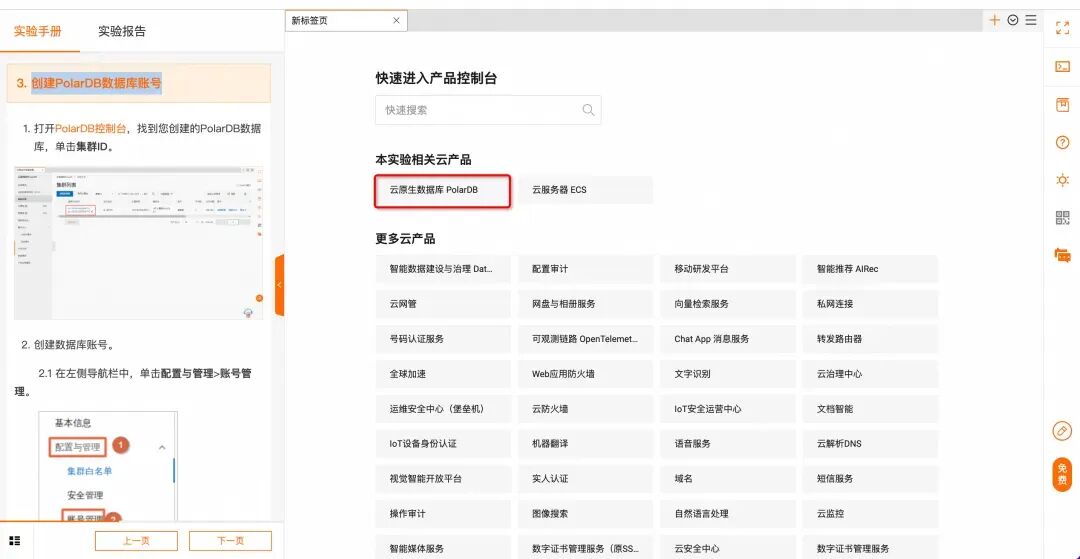Viewport: 1080px width, 559px height.
Task: Select the 新标签页 browser tab
Action: (346, 21)
